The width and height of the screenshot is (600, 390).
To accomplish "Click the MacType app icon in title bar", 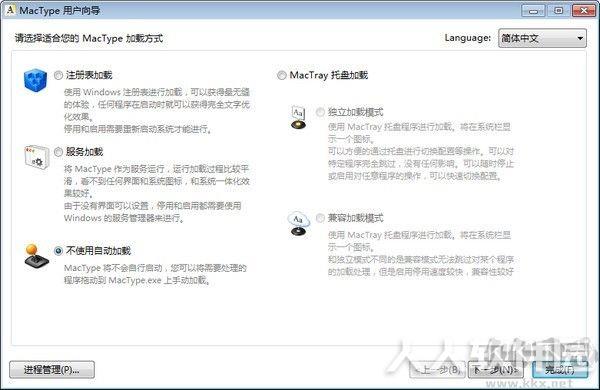I will (x=10, y=10).
